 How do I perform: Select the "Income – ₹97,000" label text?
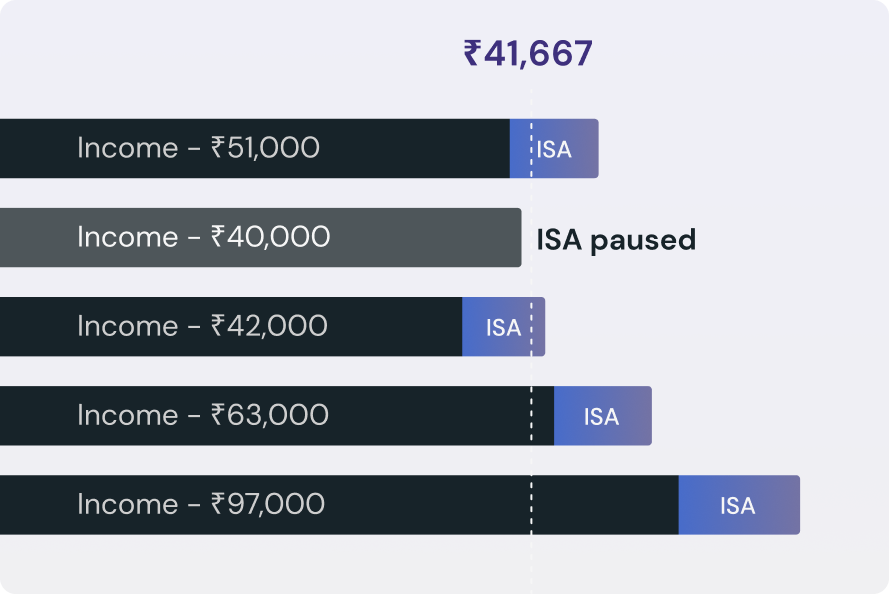pyautogui.click(x=201, y=504)
